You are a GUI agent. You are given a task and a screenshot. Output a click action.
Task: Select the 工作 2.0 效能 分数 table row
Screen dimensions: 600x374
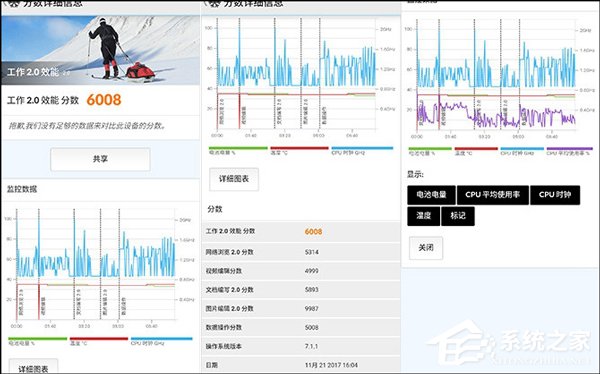pos(300,231)
